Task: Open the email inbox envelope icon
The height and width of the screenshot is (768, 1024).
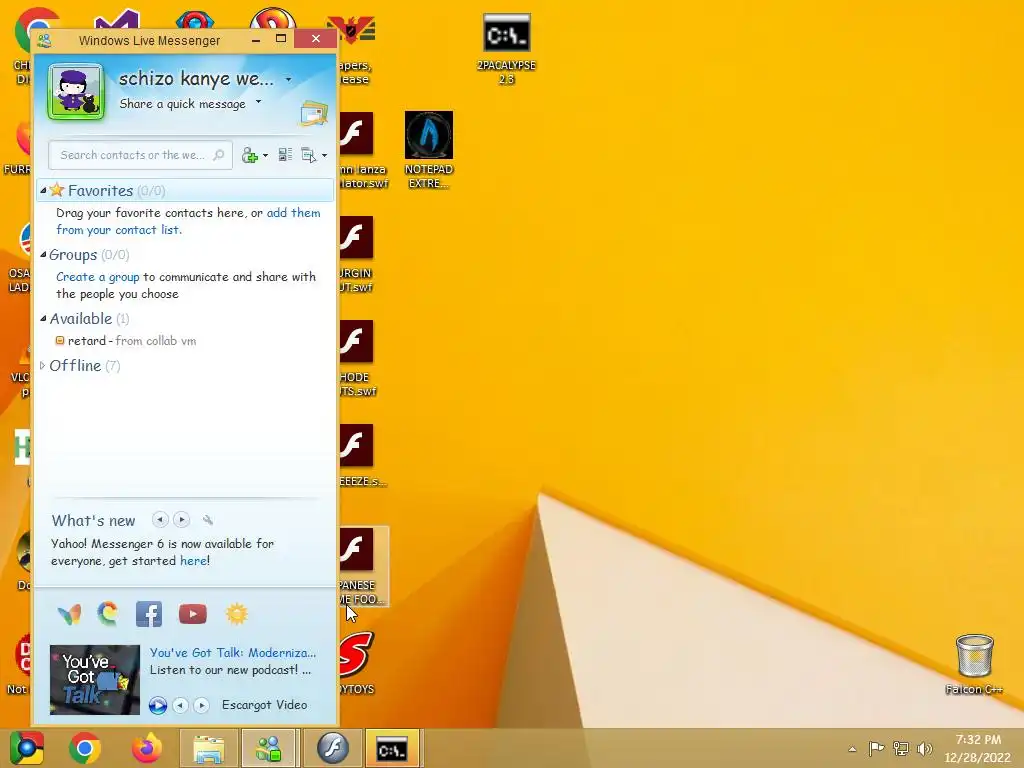Action: click(x=314, y=114)
